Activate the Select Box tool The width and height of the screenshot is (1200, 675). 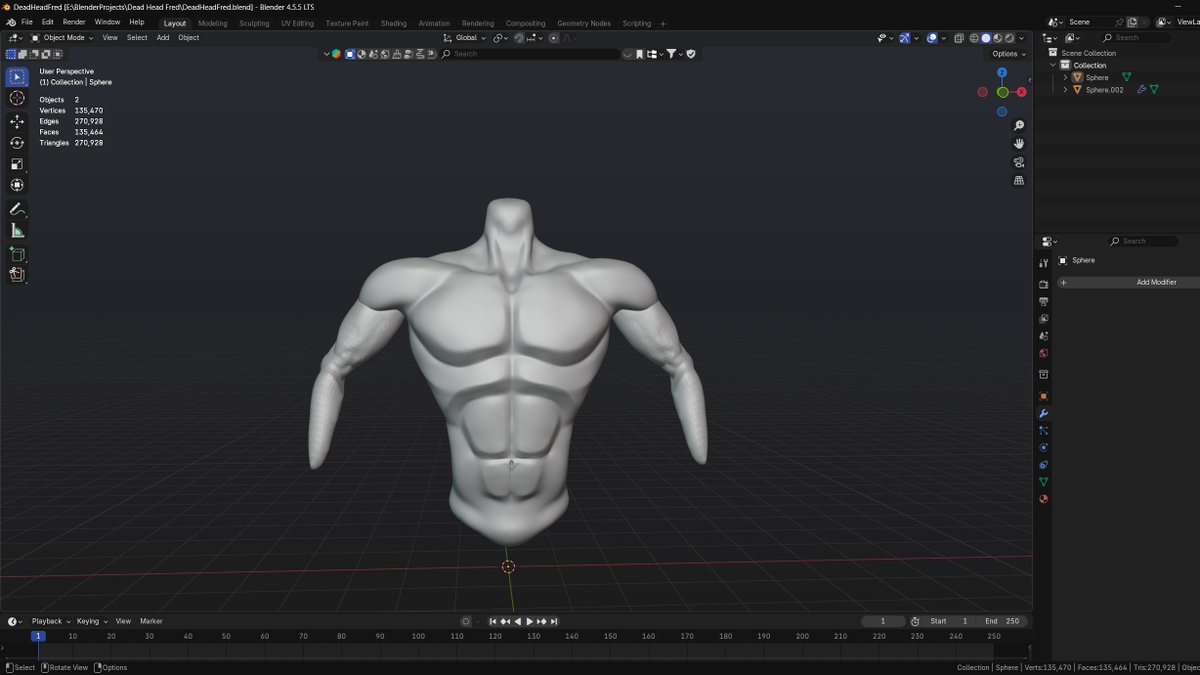tap(17, 77)
